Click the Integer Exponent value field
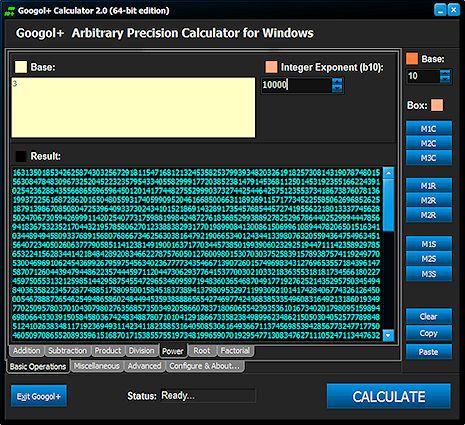 (297, 85)
